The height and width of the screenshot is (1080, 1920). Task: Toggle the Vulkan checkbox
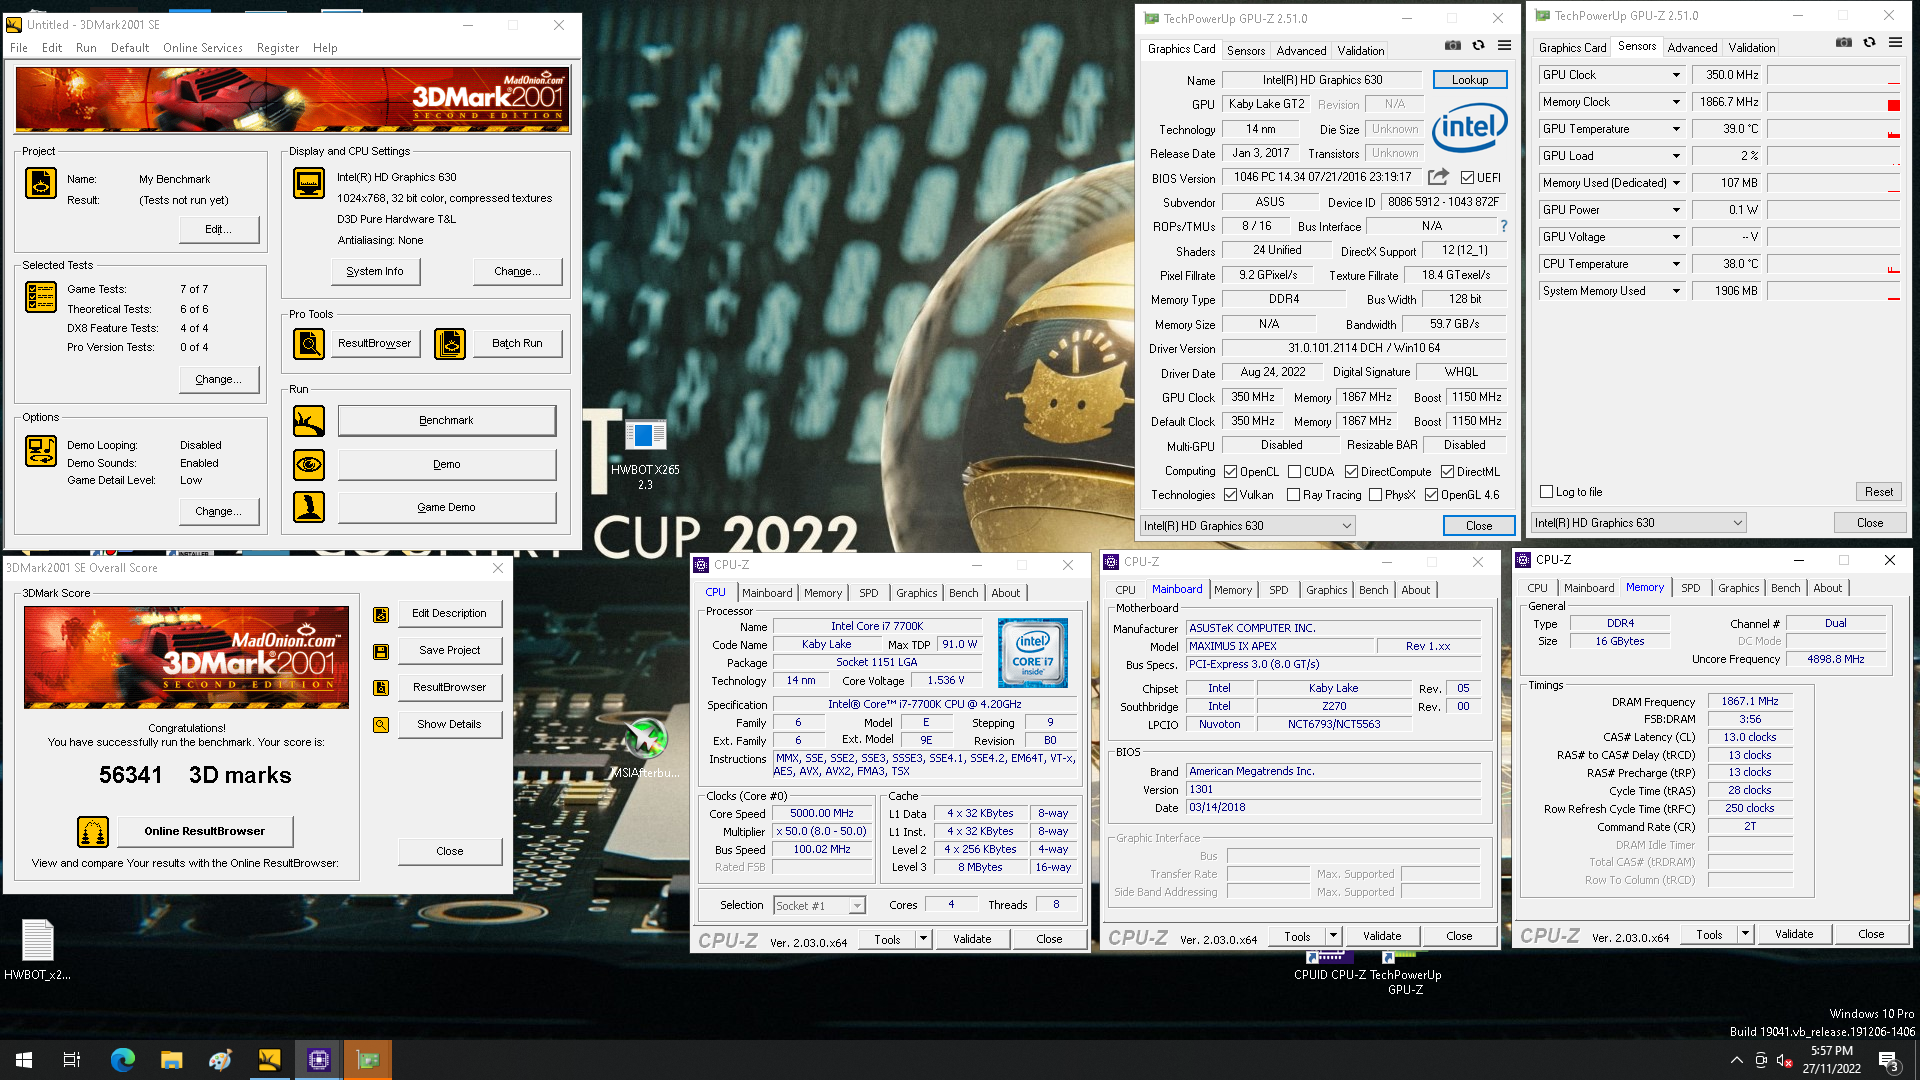(1230, 495)
